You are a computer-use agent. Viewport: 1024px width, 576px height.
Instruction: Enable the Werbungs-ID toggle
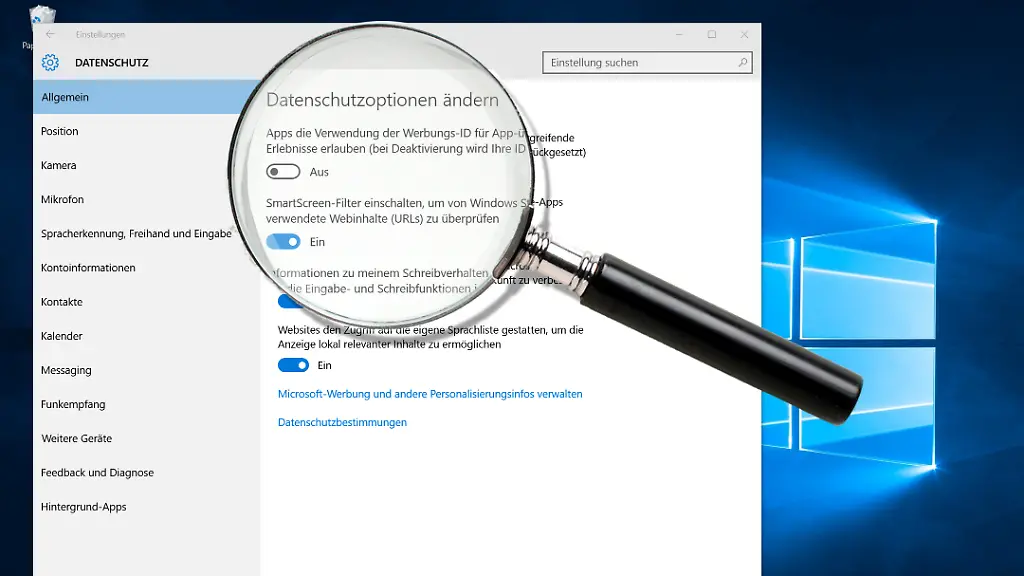tap(283, 172)
